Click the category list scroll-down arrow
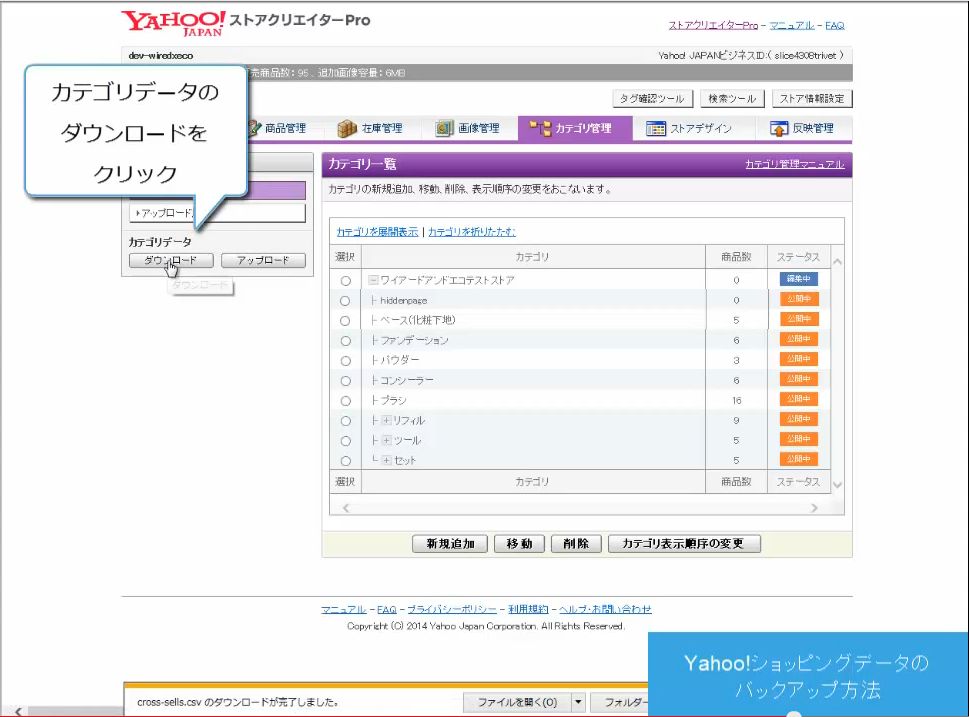Image resolution: width=969 pixels, height=717 pixels. point(837,485)
